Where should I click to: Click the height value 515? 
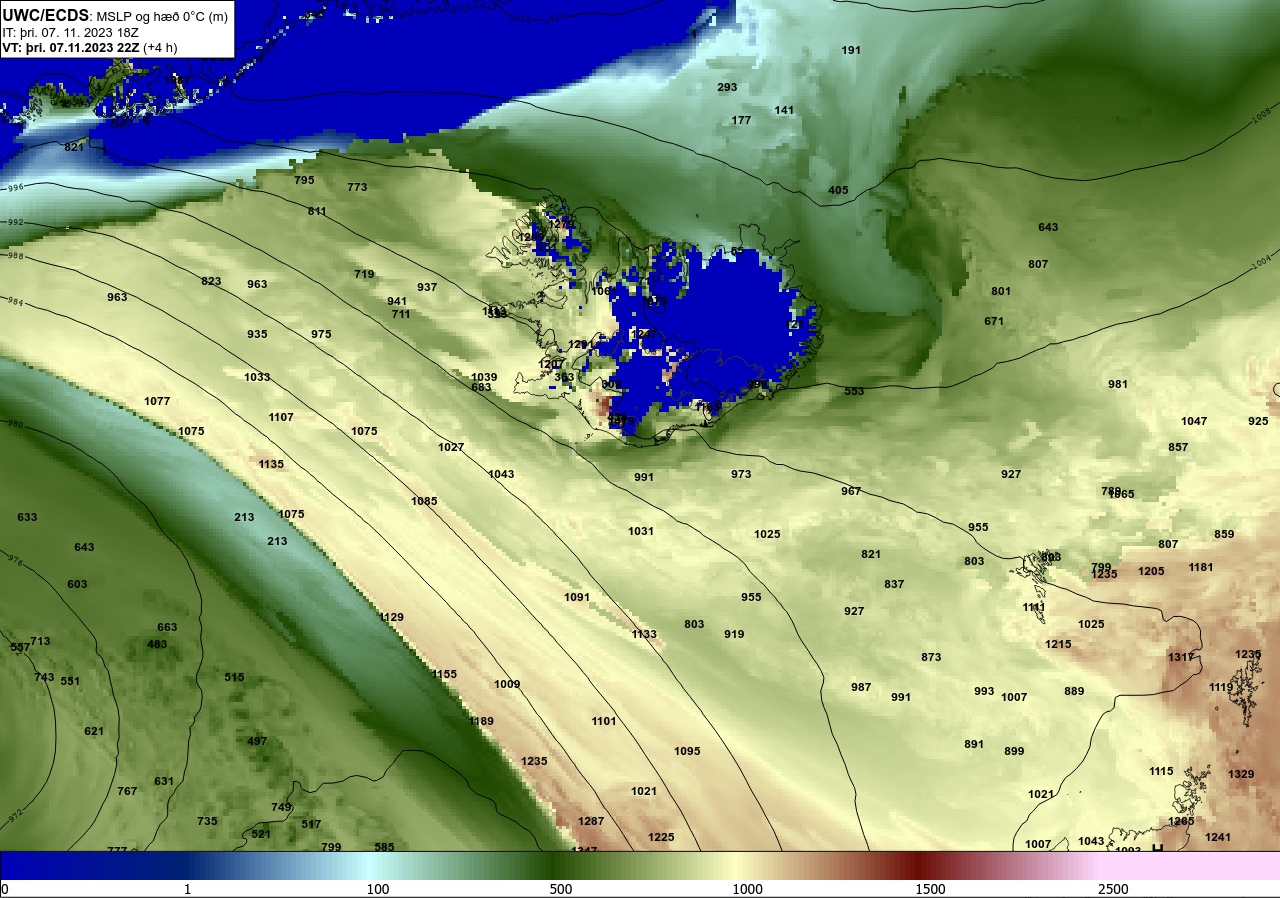click(x=234, y=677)
